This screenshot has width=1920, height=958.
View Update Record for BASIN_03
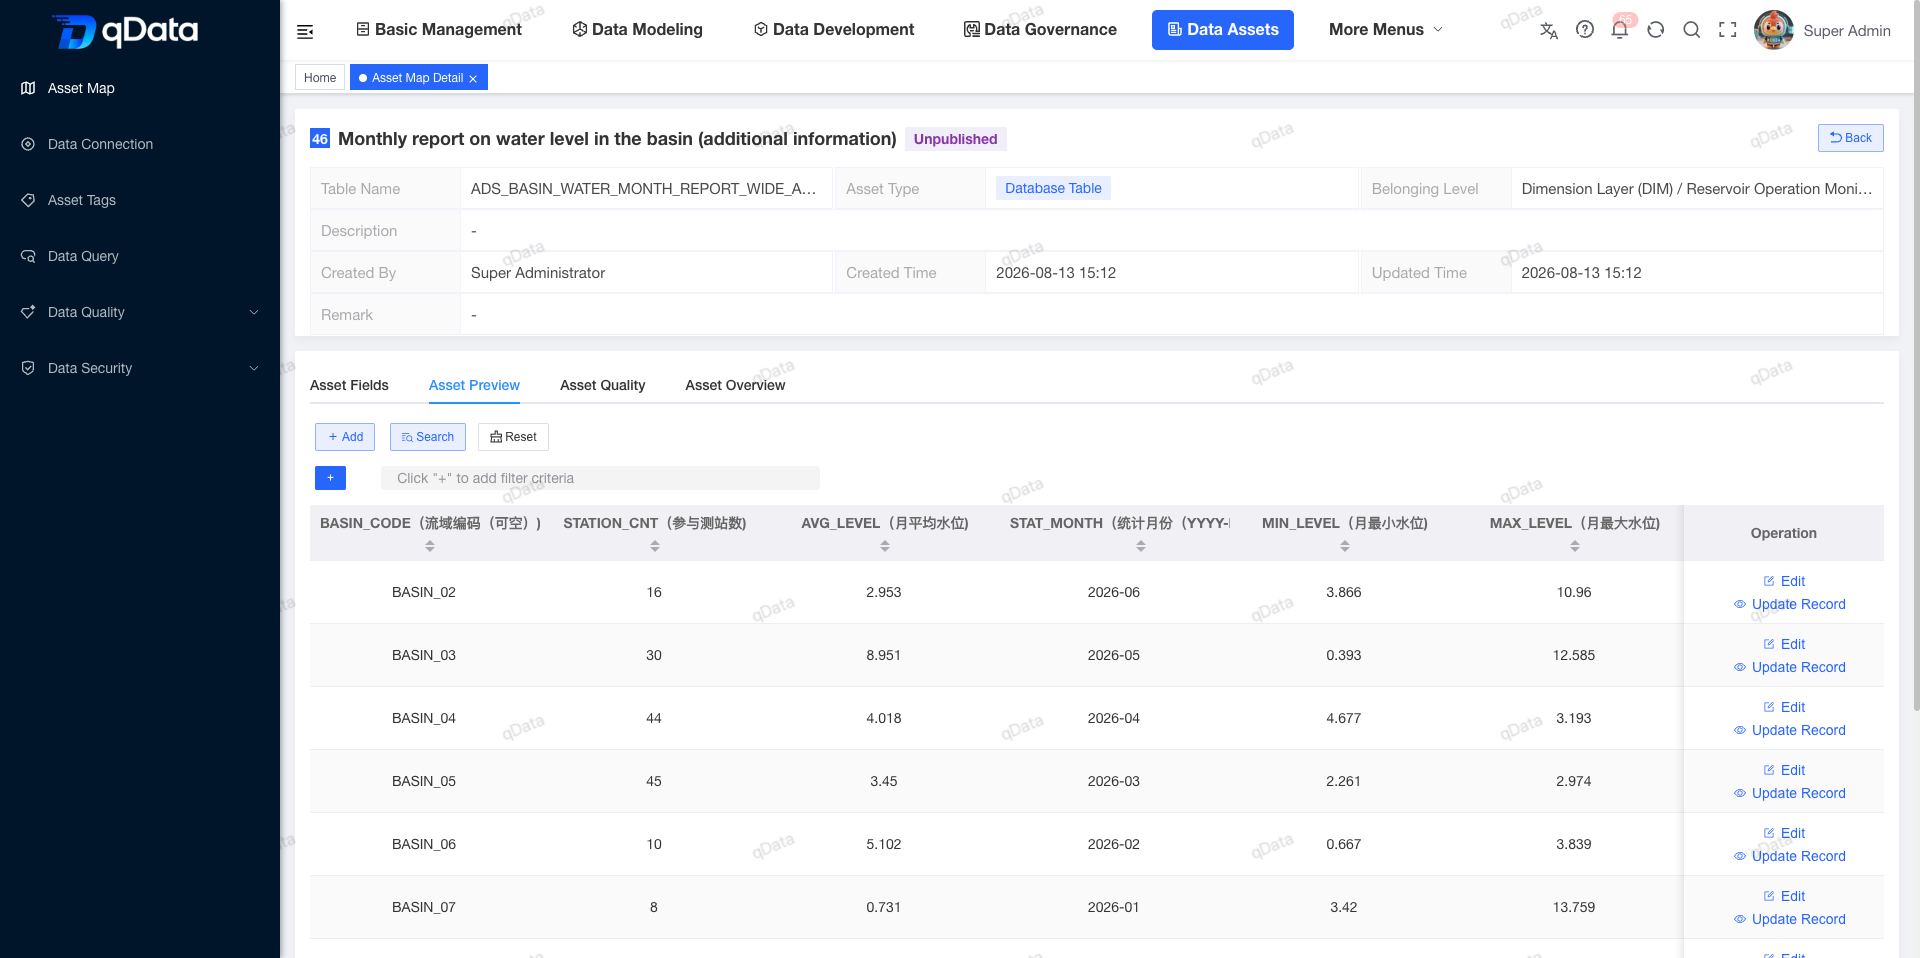click(1789, 667)
